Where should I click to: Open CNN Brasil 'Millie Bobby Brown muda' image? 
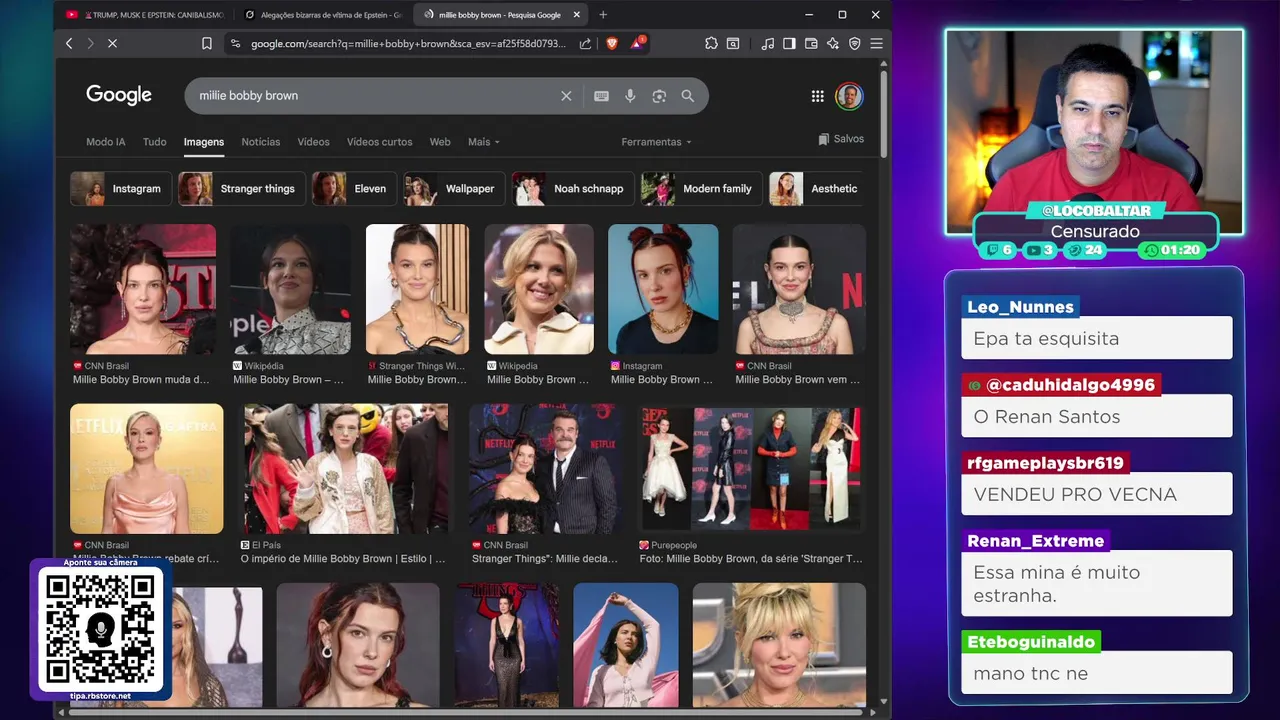point(143,289)
